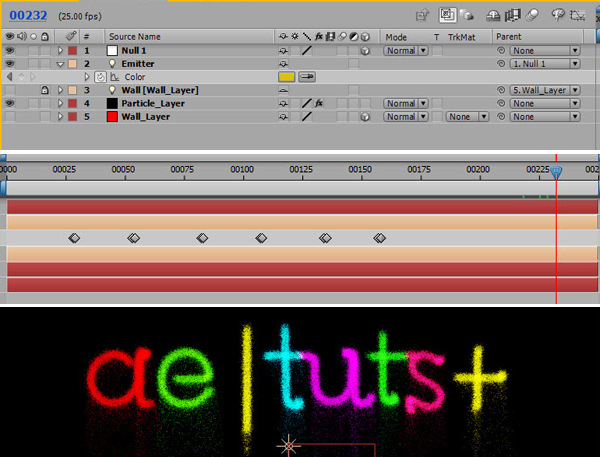Toggle the stopwatch for the Color property
Viewport: 600px width, 457px height.
coord(100,77)
